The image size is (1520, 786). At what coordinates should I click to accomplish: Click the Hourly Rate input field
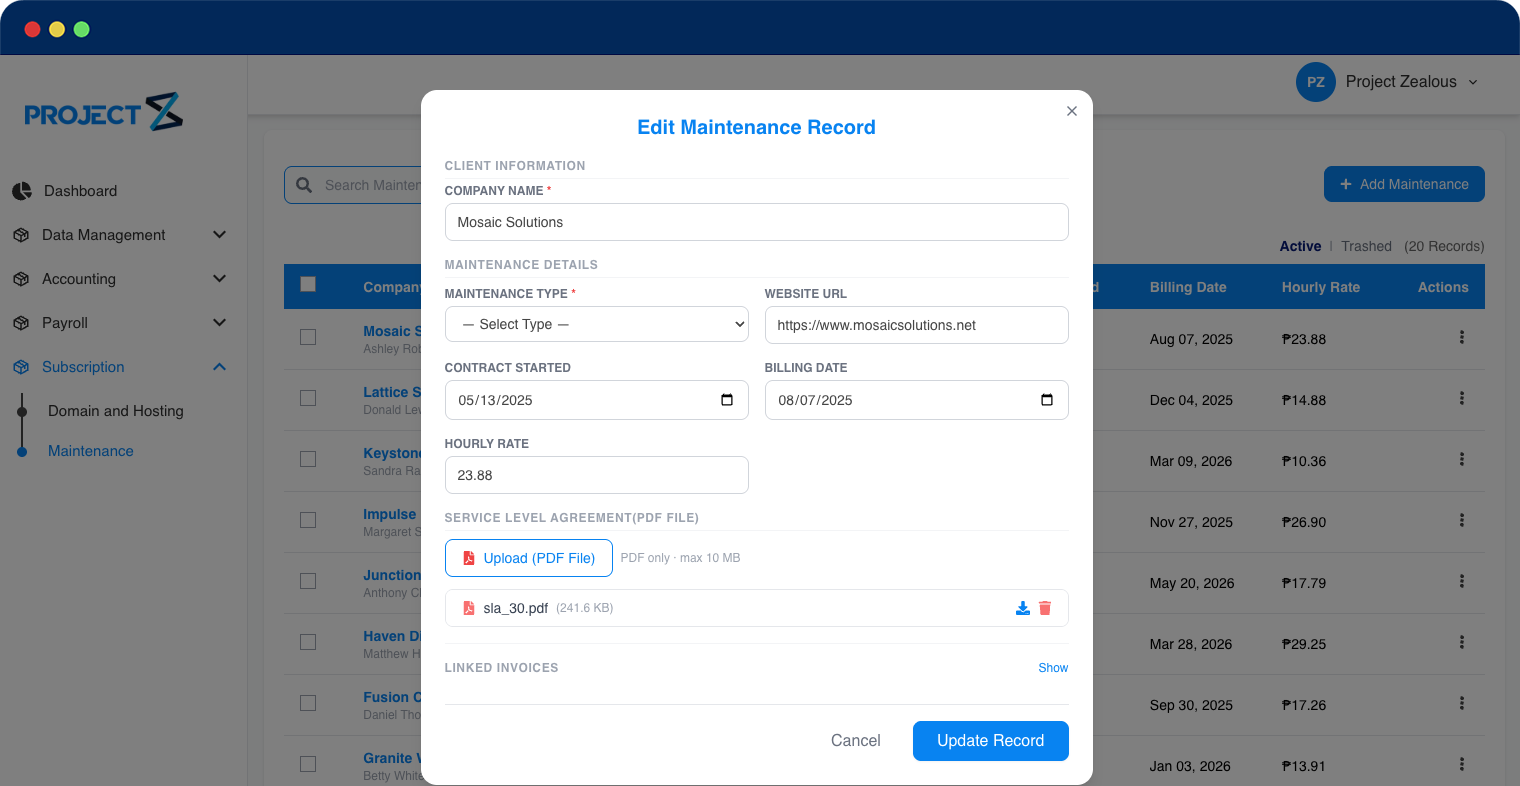coord(596,475)
